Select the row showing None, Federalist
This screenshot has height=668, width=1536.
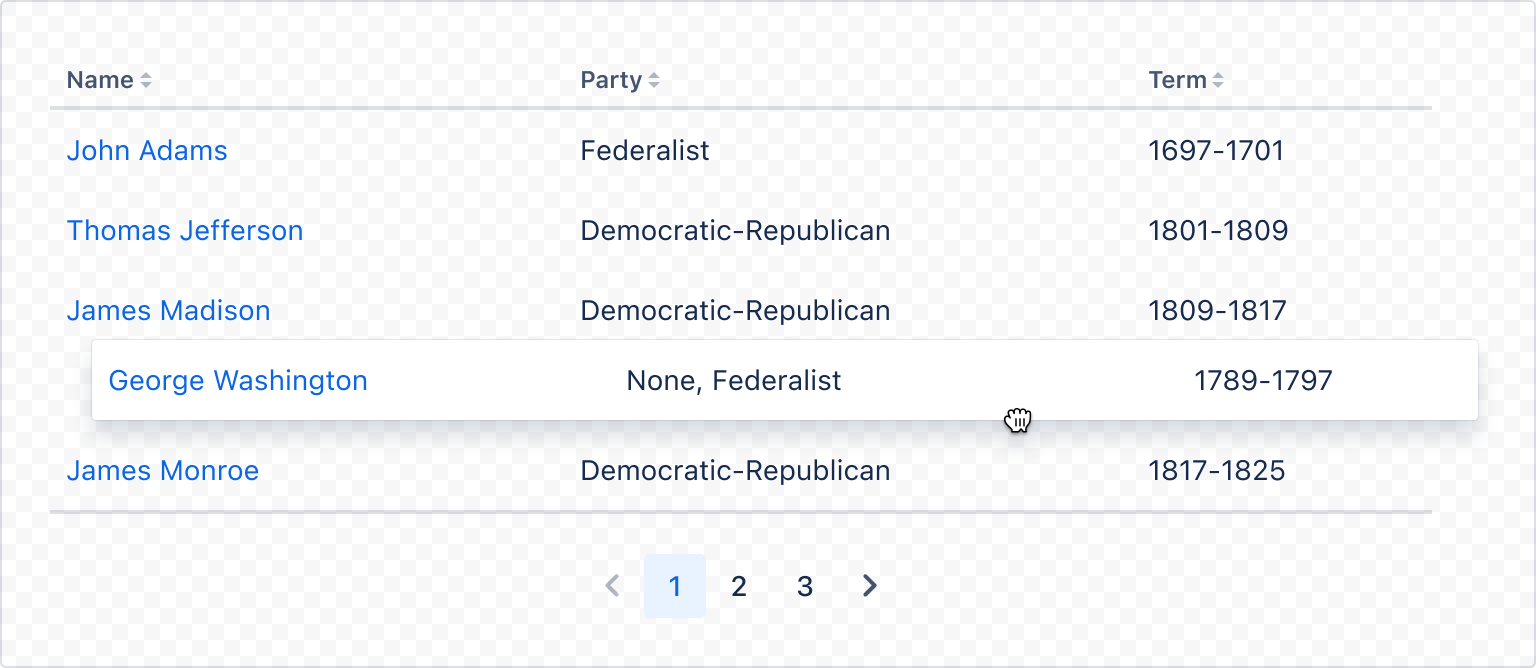733,380
